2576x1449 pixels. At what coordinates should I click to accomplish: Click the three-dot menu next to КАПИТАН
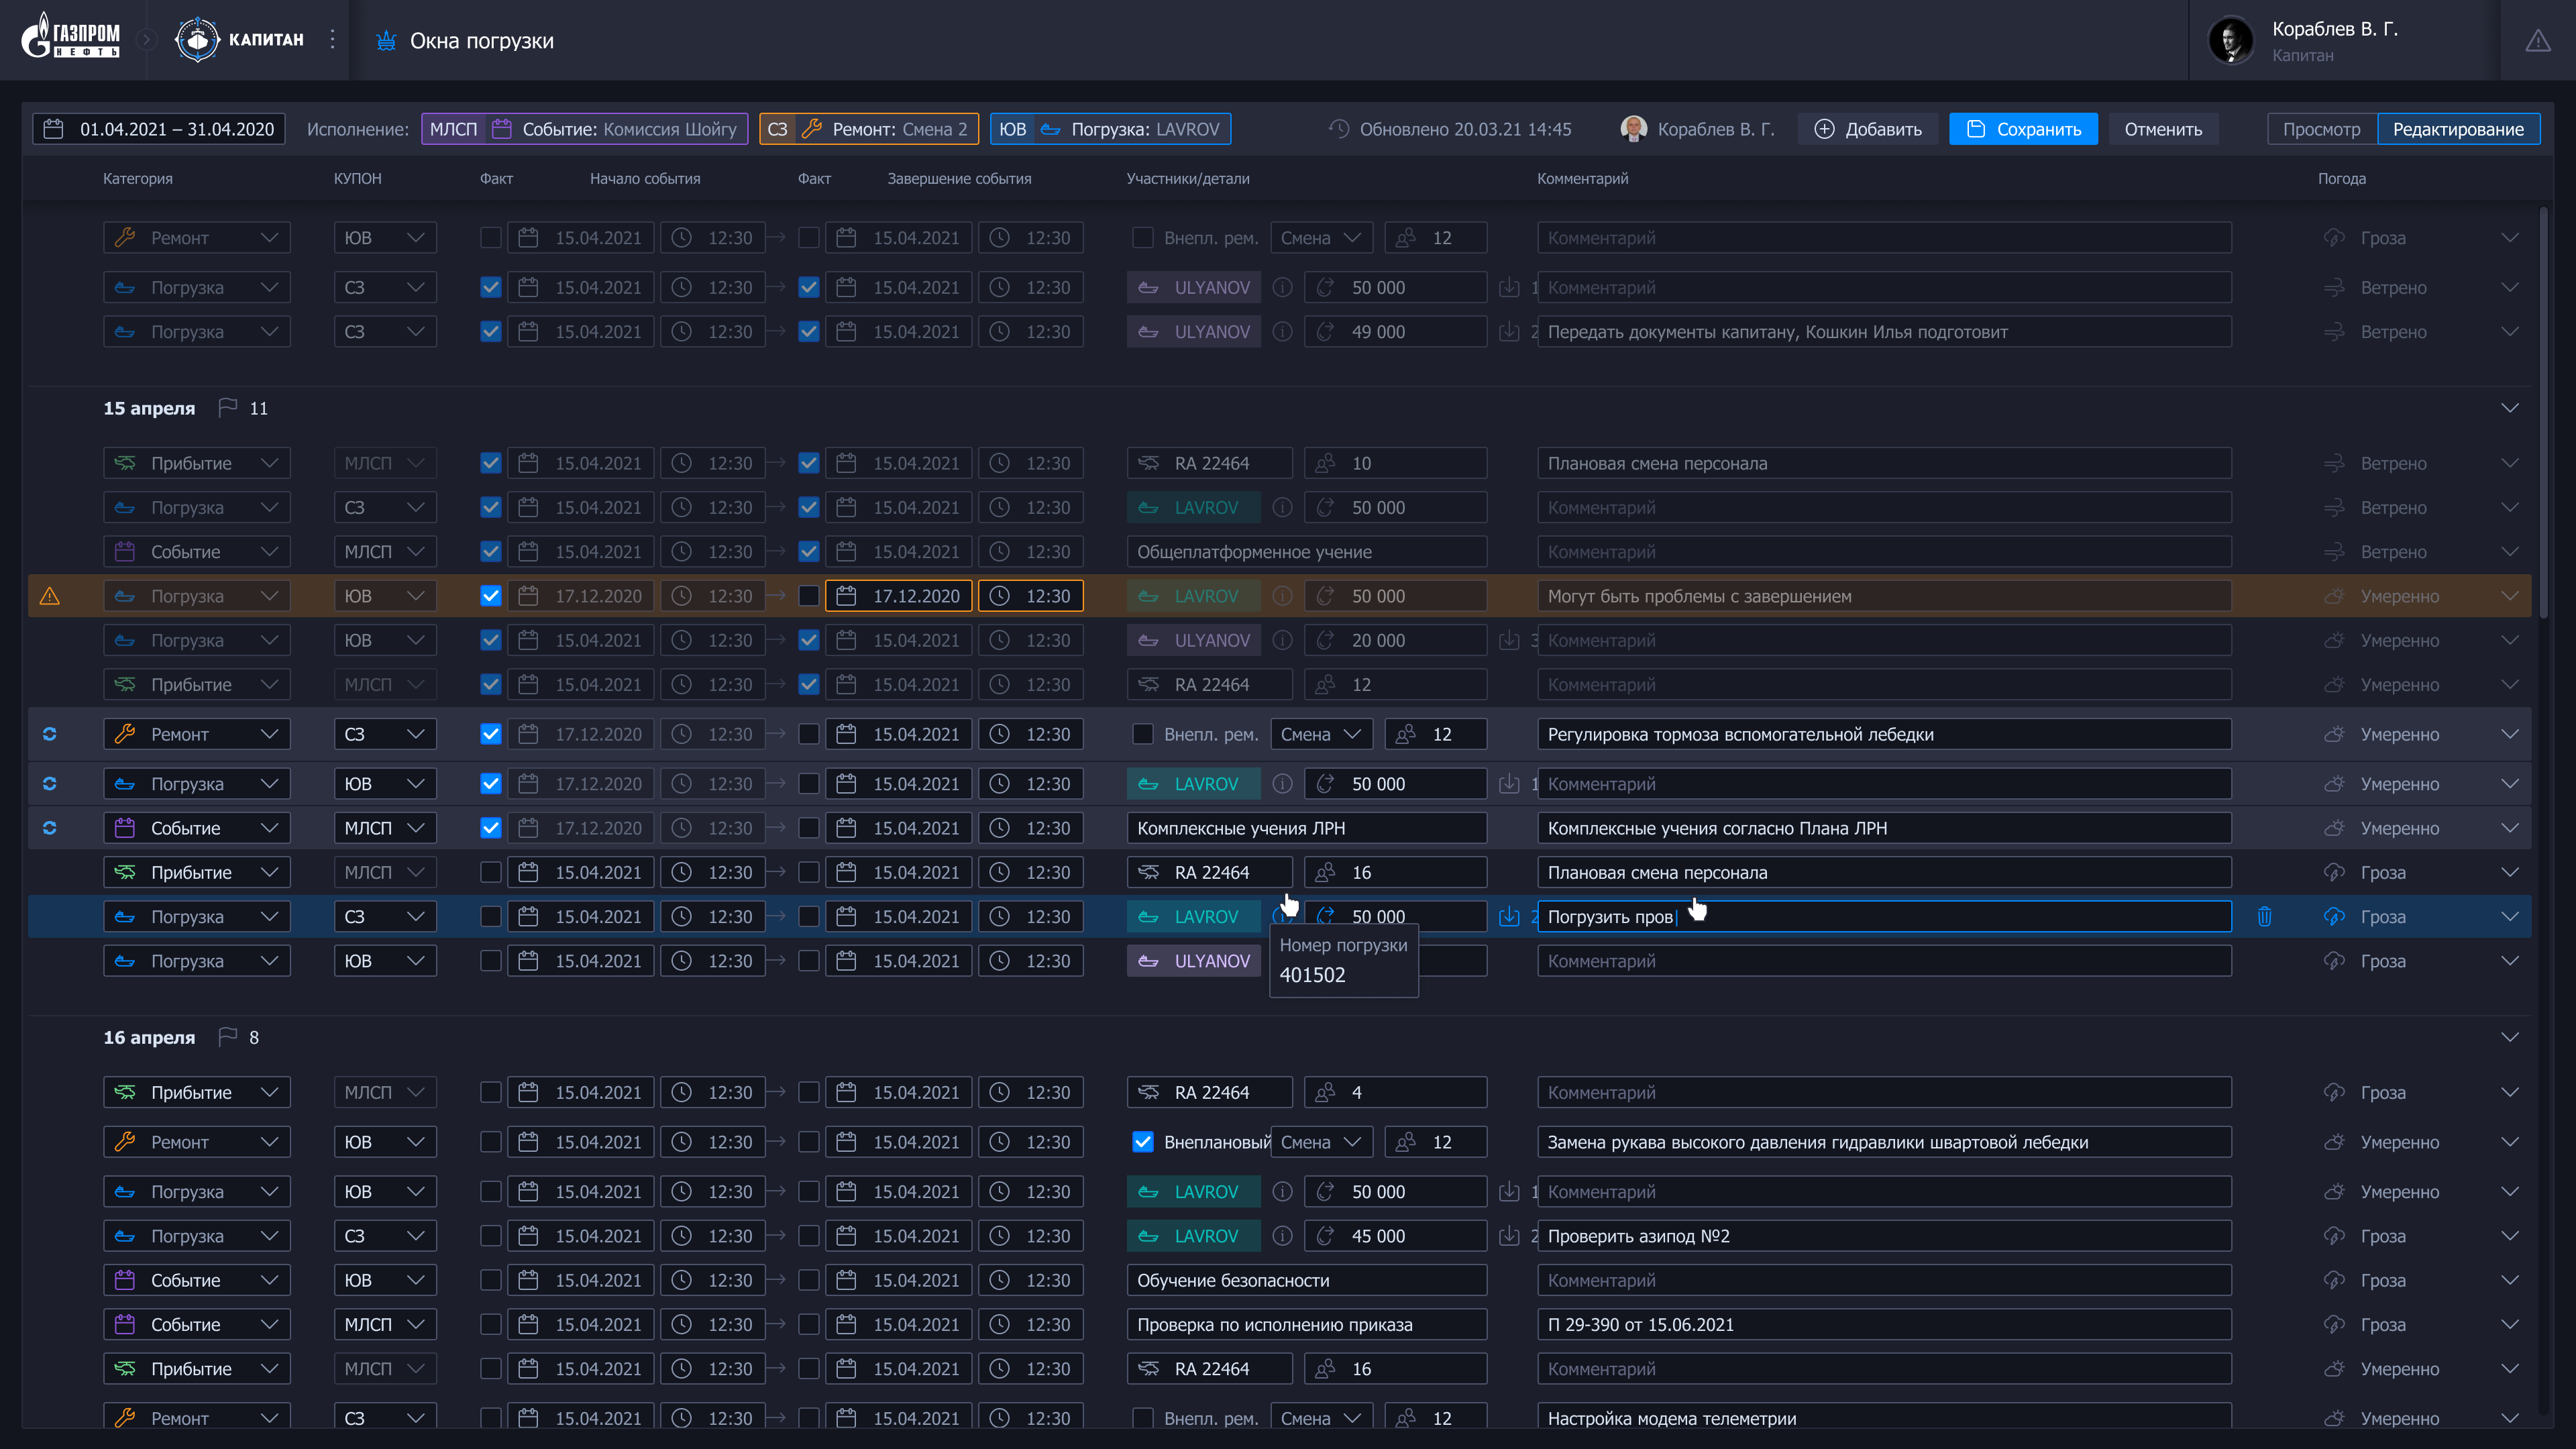point(333,40)
